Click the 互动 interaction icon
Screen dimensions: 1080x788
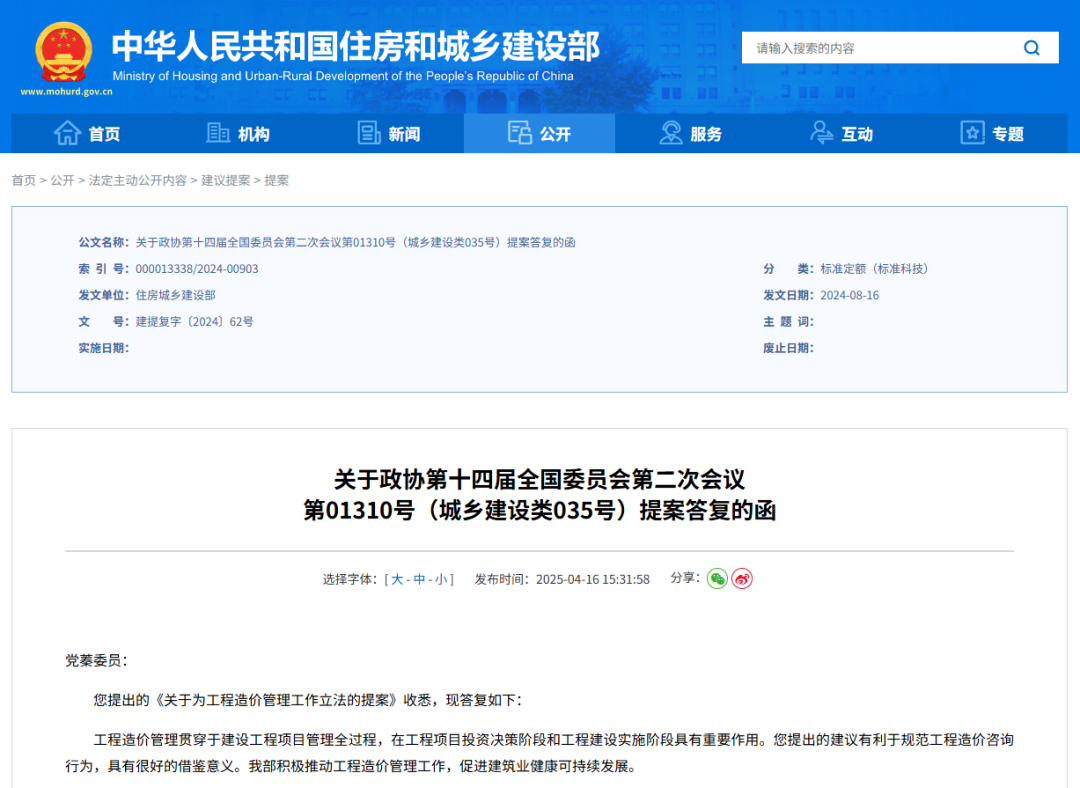coord(821,133)
